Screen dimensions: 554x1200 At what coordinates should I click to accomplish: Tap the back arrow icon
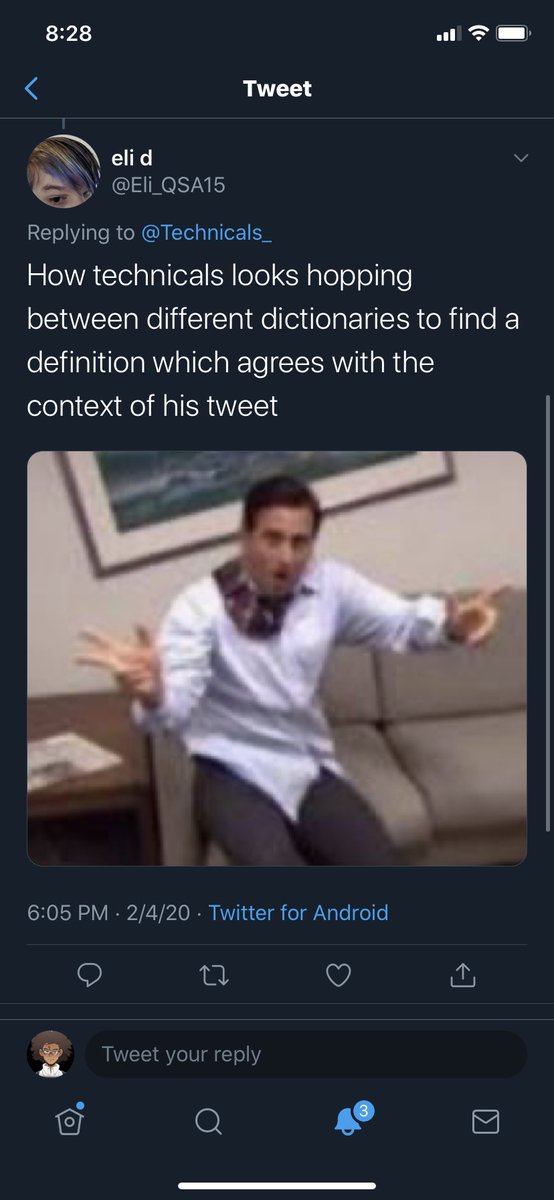pos(31,89)
